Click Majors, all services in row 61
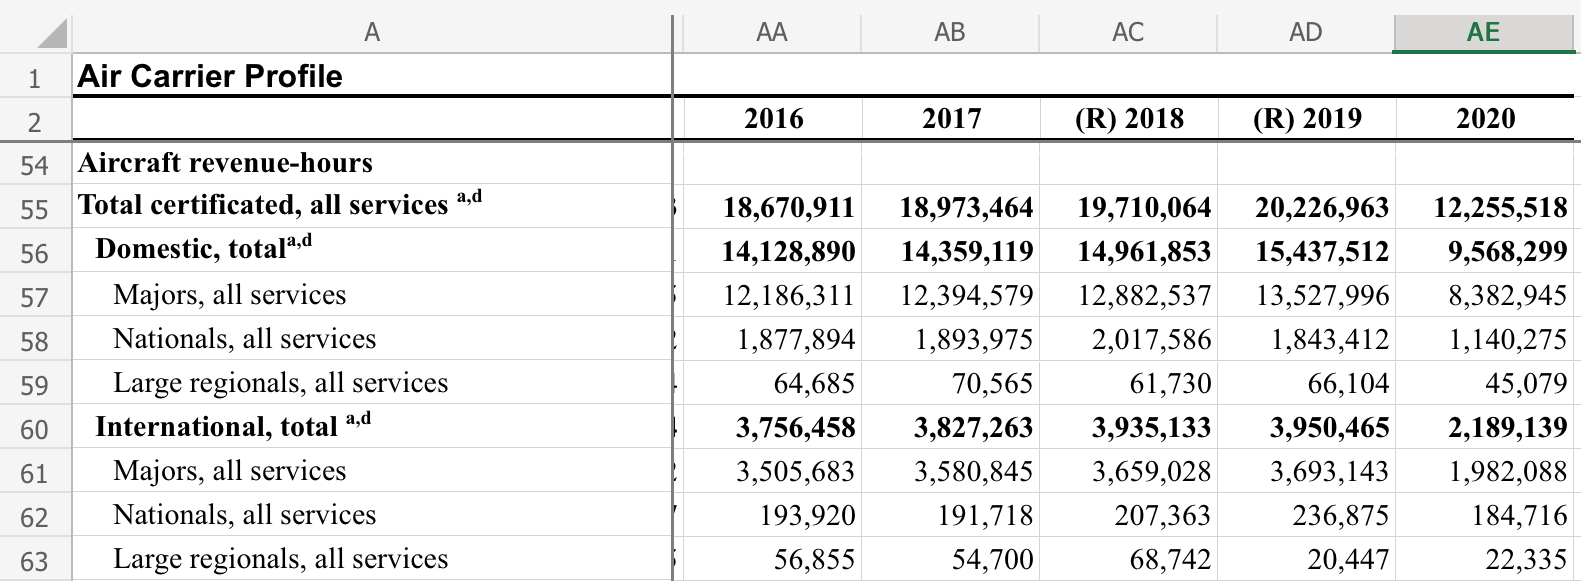Viewport: 1581px width, 581px height. (x=372, y=471)
